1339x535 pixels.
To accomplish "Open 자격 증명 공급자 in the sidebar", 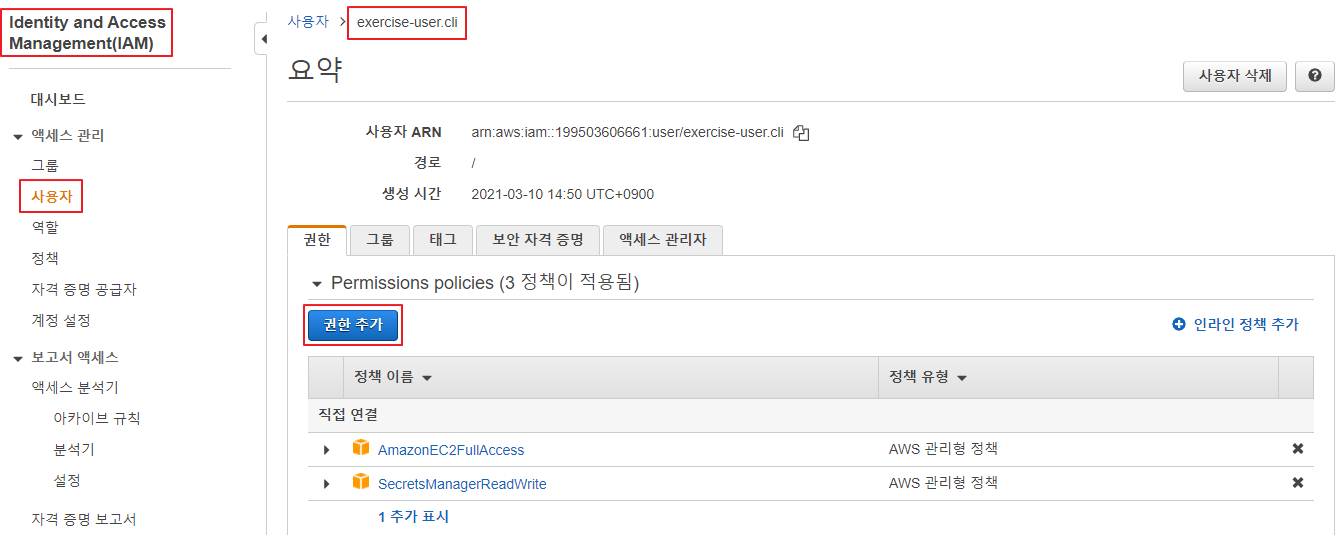I will 84,289.
